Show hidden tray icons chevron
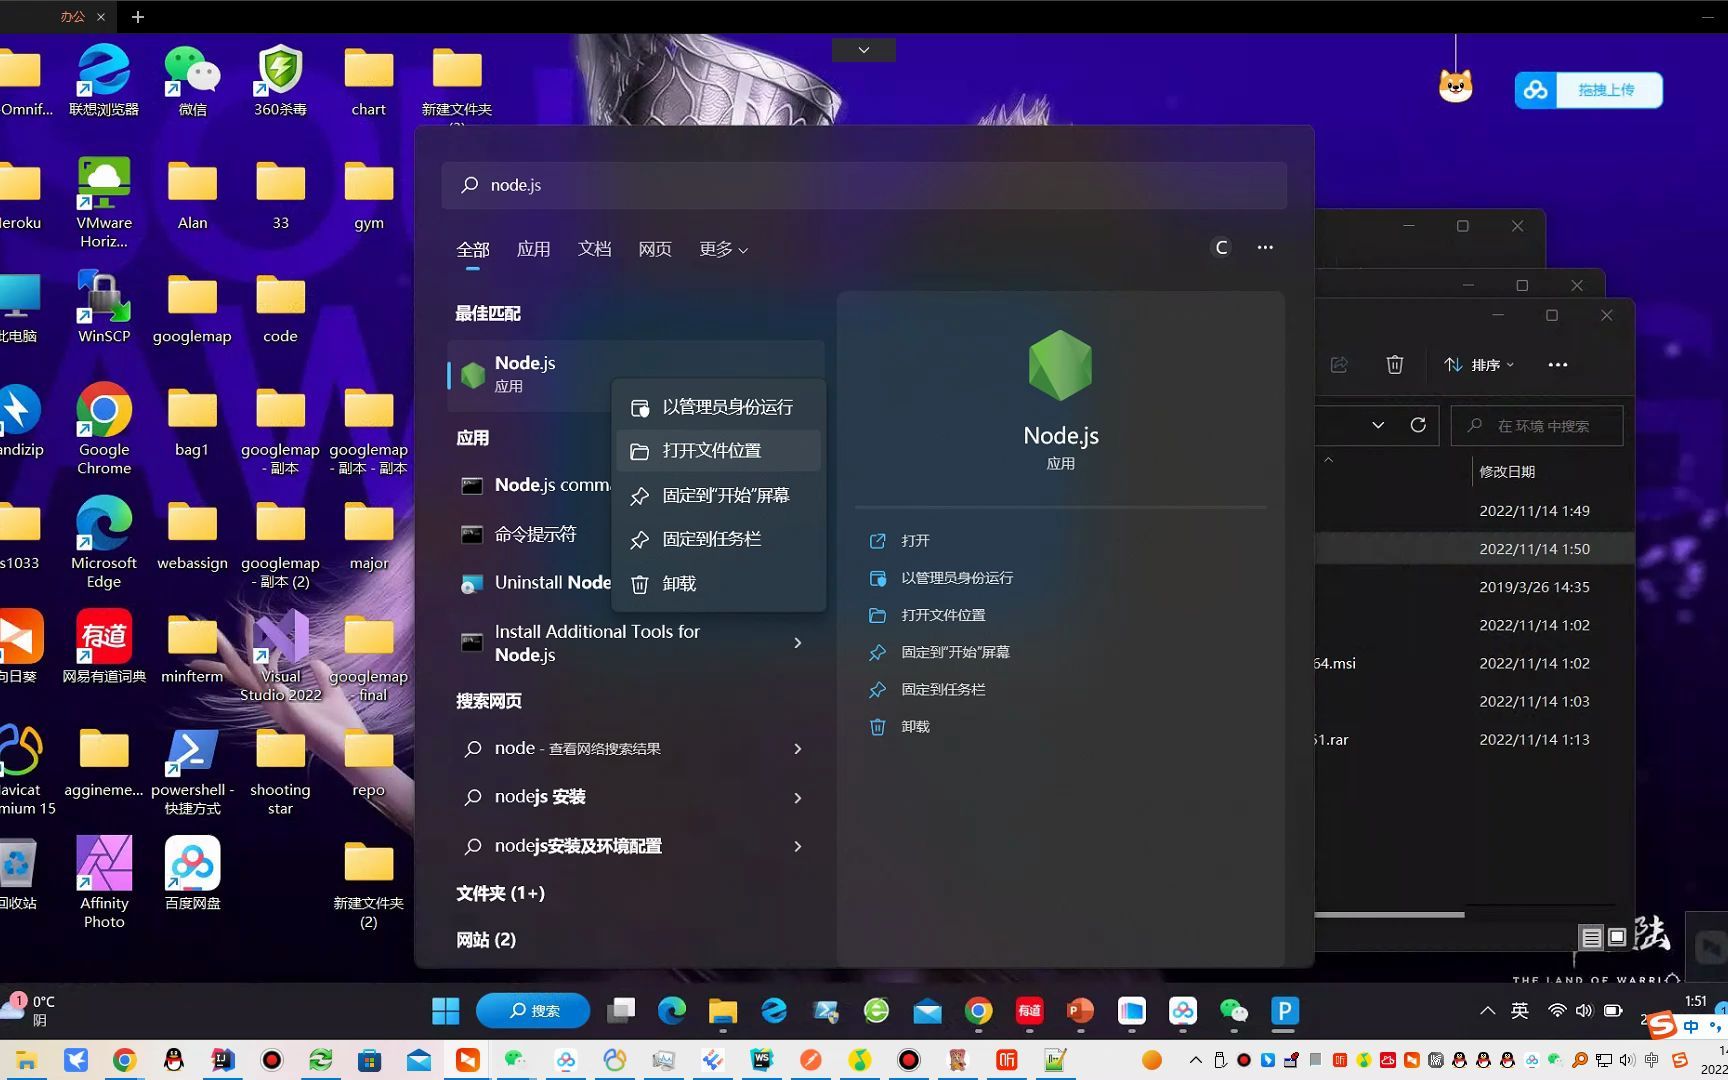Screen dimensions: 1728x1080 [1487, 1011]
